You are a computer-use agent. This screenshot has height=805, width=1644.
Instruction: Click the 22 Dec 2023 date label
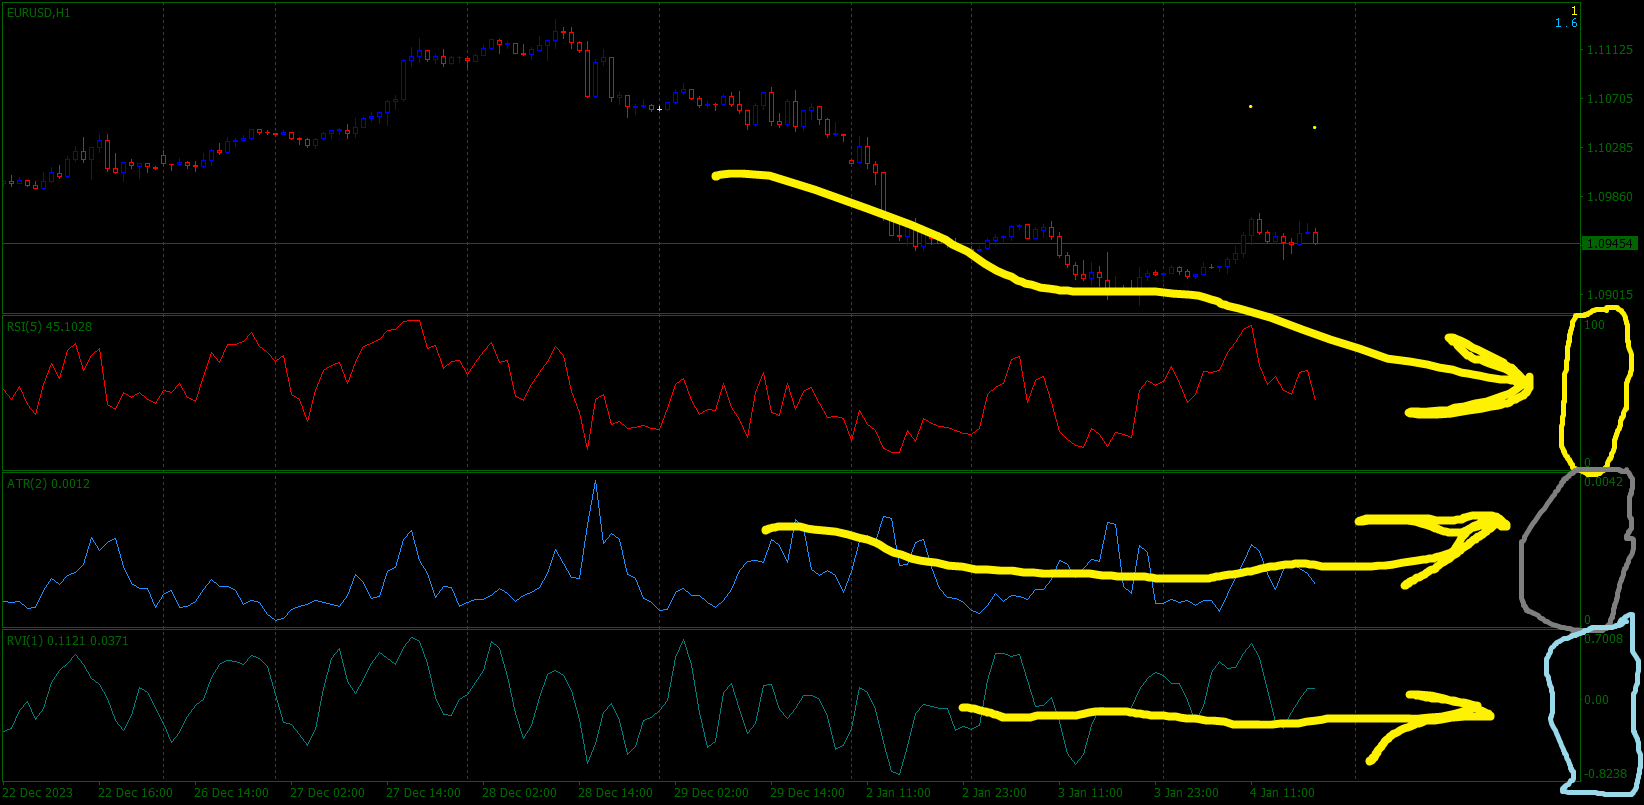[38, 793]
